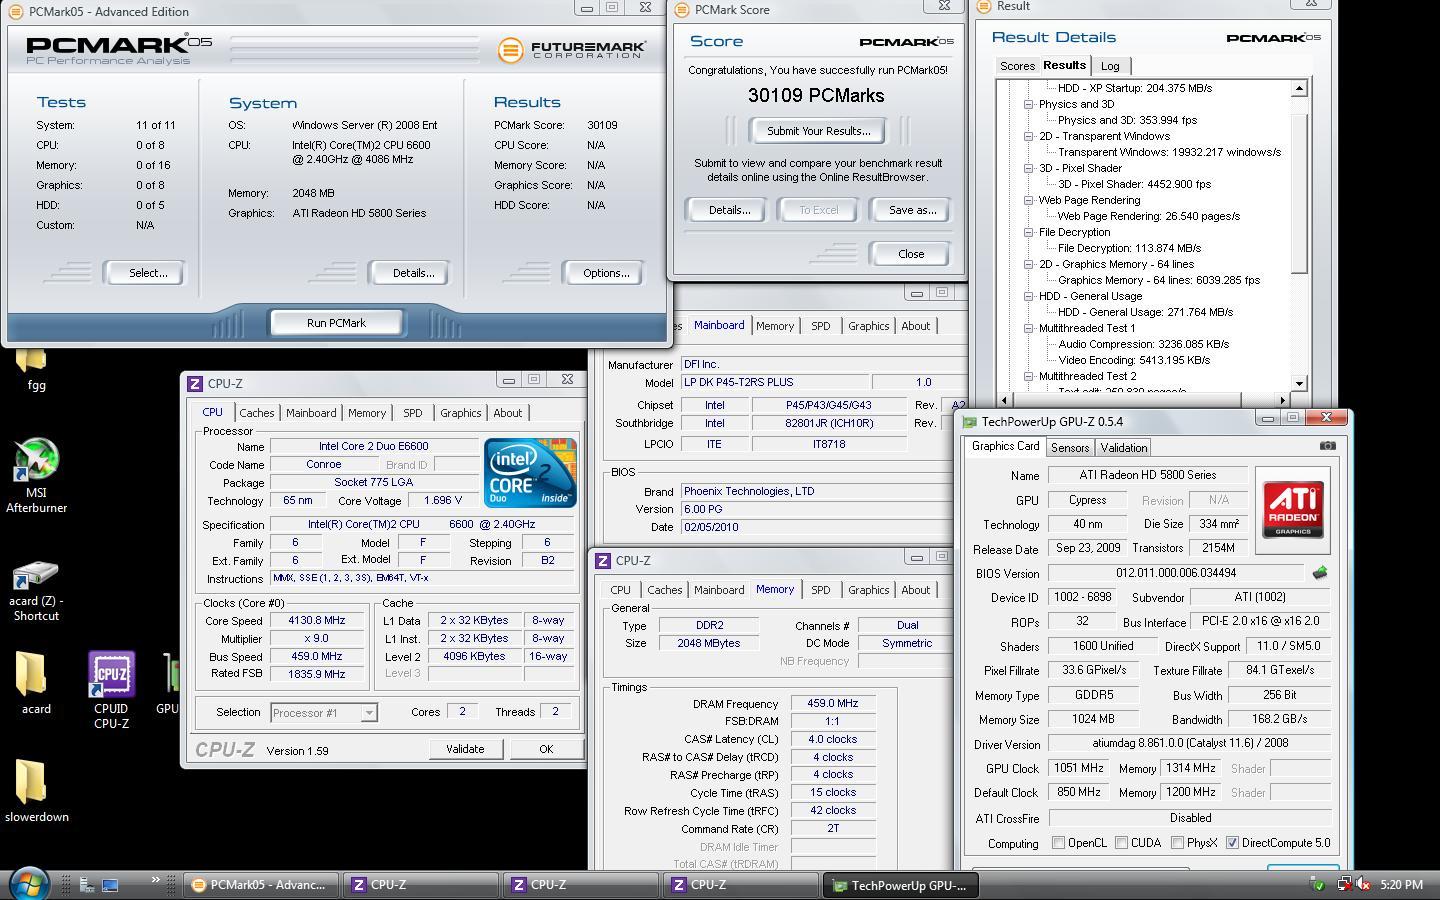1440x900 pixels.
Task: Click Validate button in CPU-Z
Action: [x=464, y=749]
